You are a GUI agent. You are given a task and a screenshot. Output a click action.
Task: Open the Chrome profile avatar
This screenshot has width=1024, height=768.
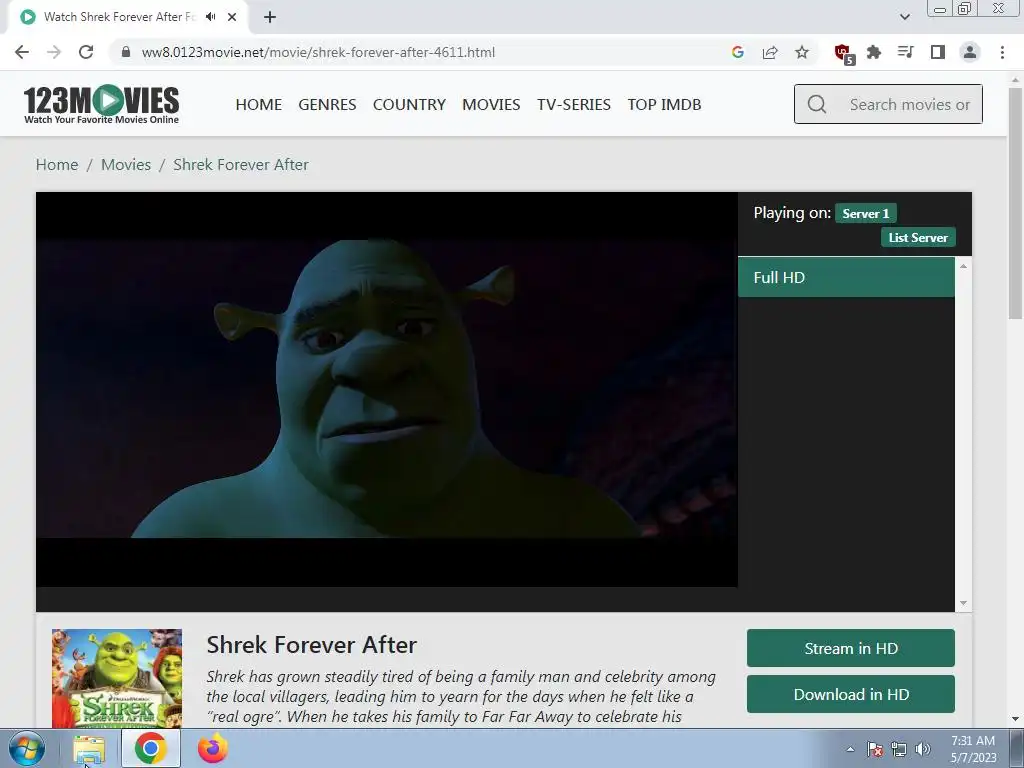(970, 52)
